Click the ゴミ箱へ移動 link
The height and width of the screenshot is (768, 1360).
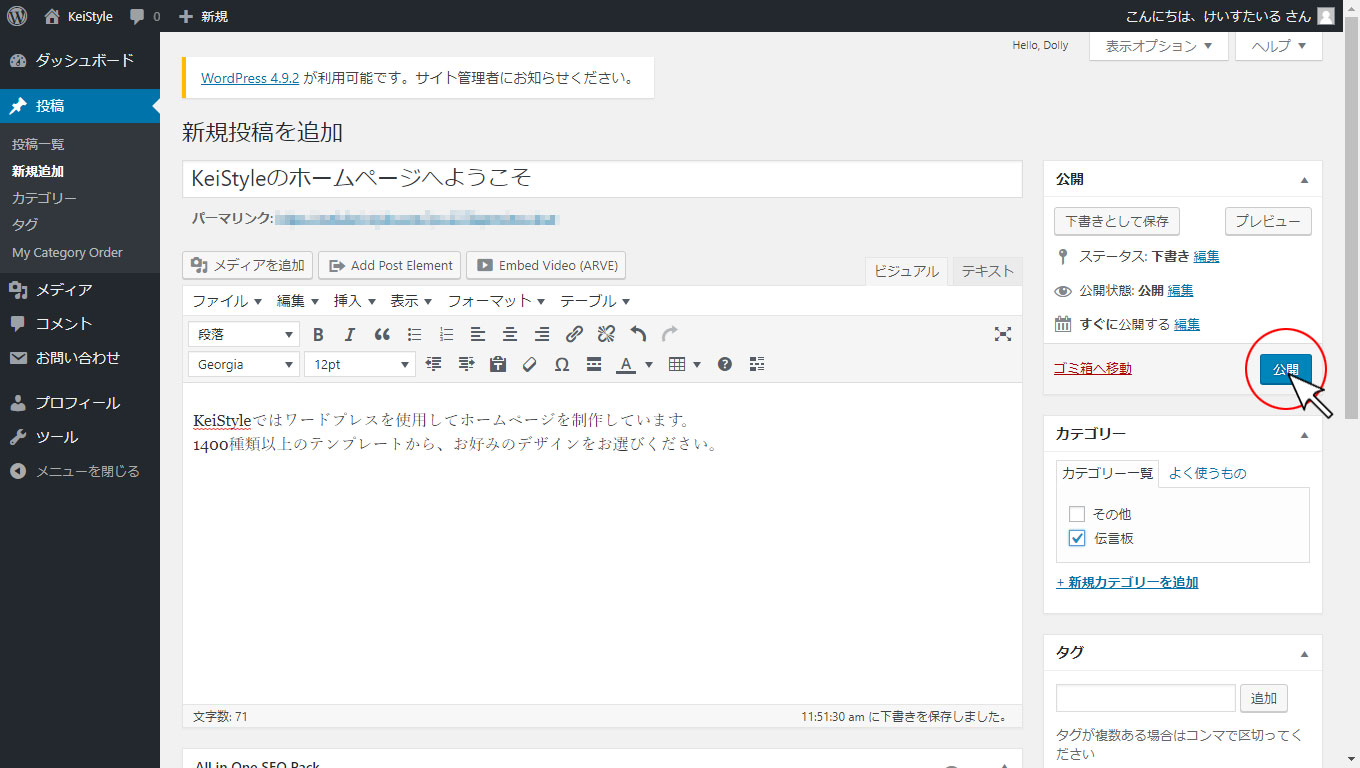tap(1093, 369)
